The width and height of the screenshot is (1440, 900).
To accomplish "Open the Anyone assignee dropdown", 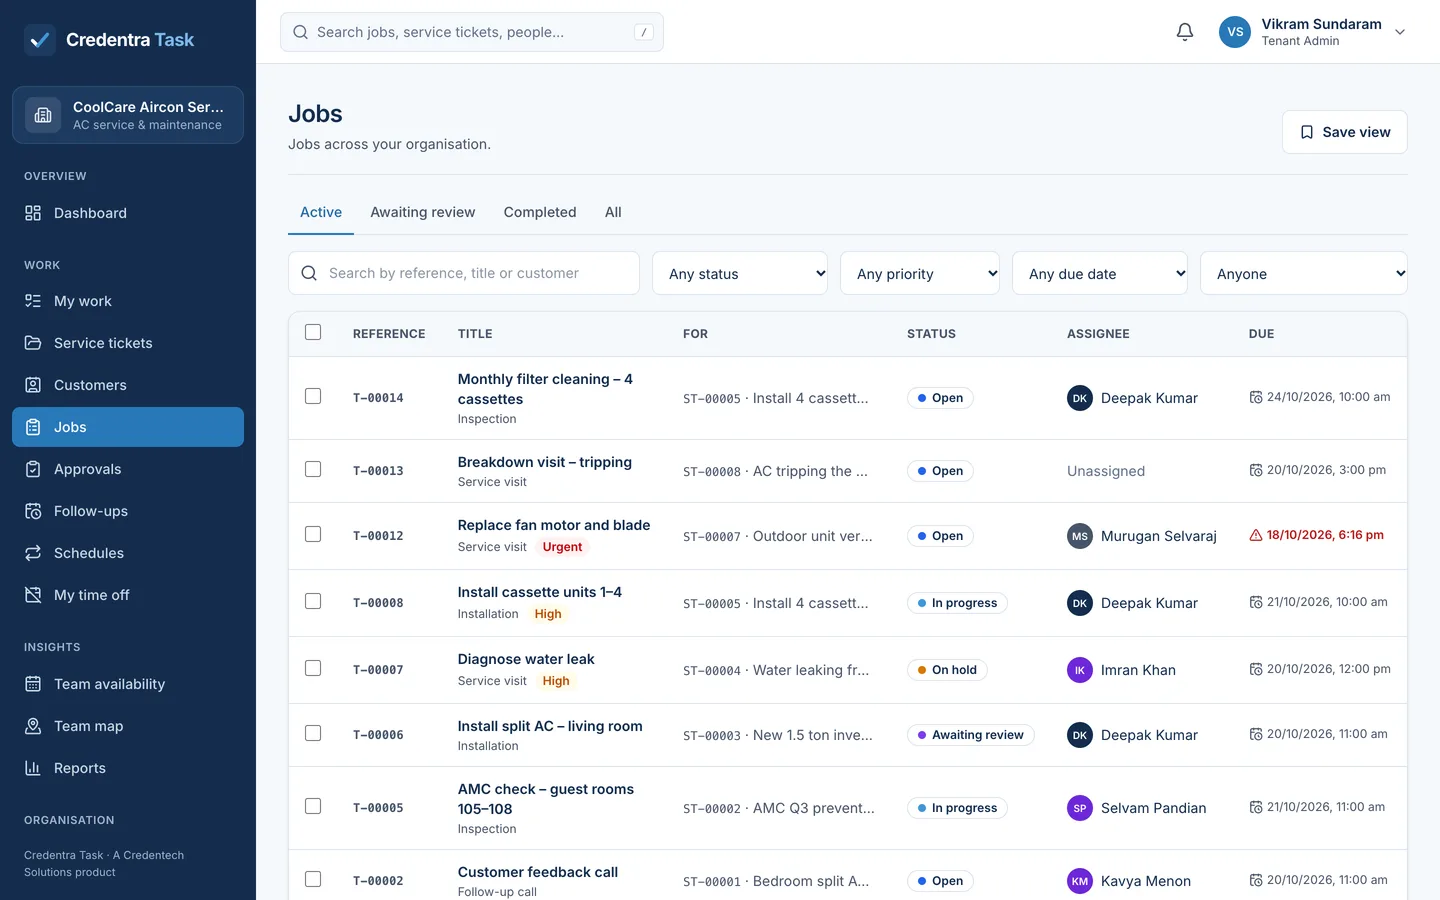I will [x=1304, y=273].
